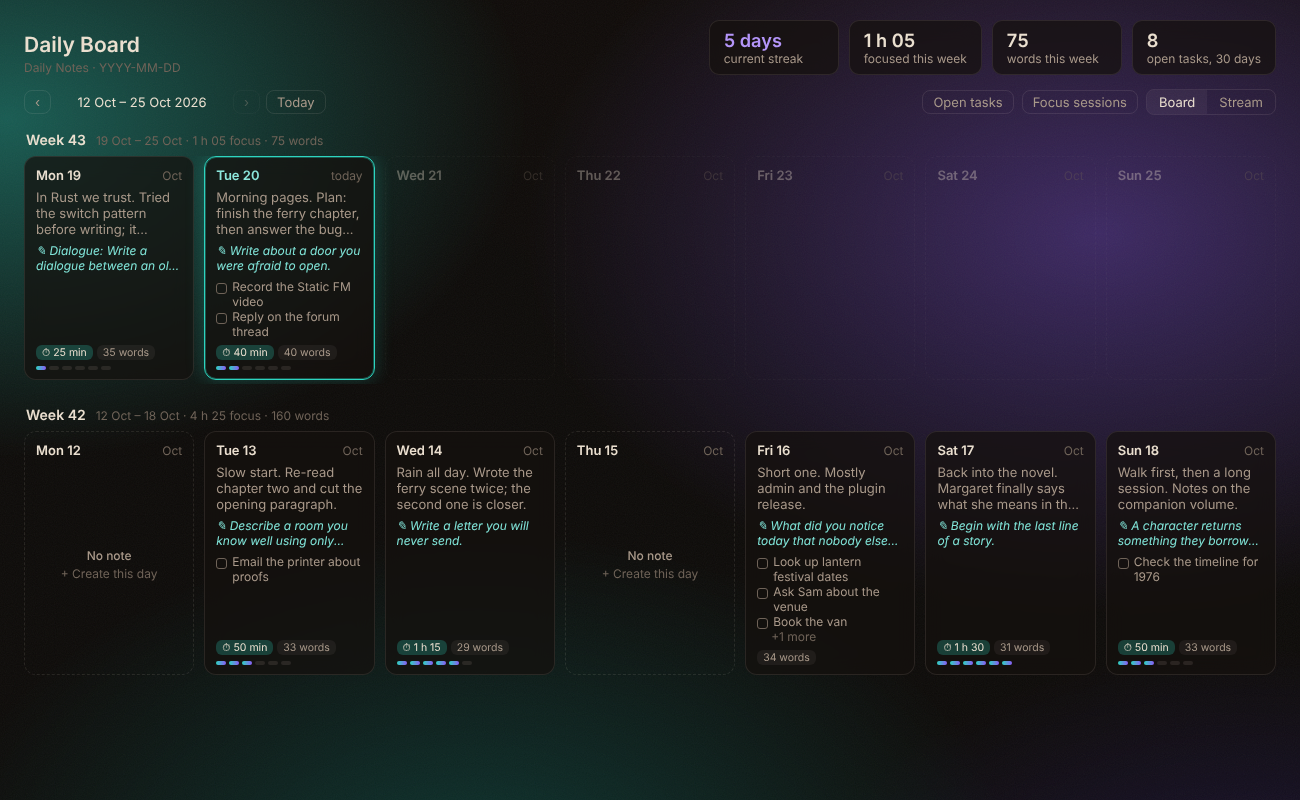Click the 34 words badge on Fri 16

point(786,657)
